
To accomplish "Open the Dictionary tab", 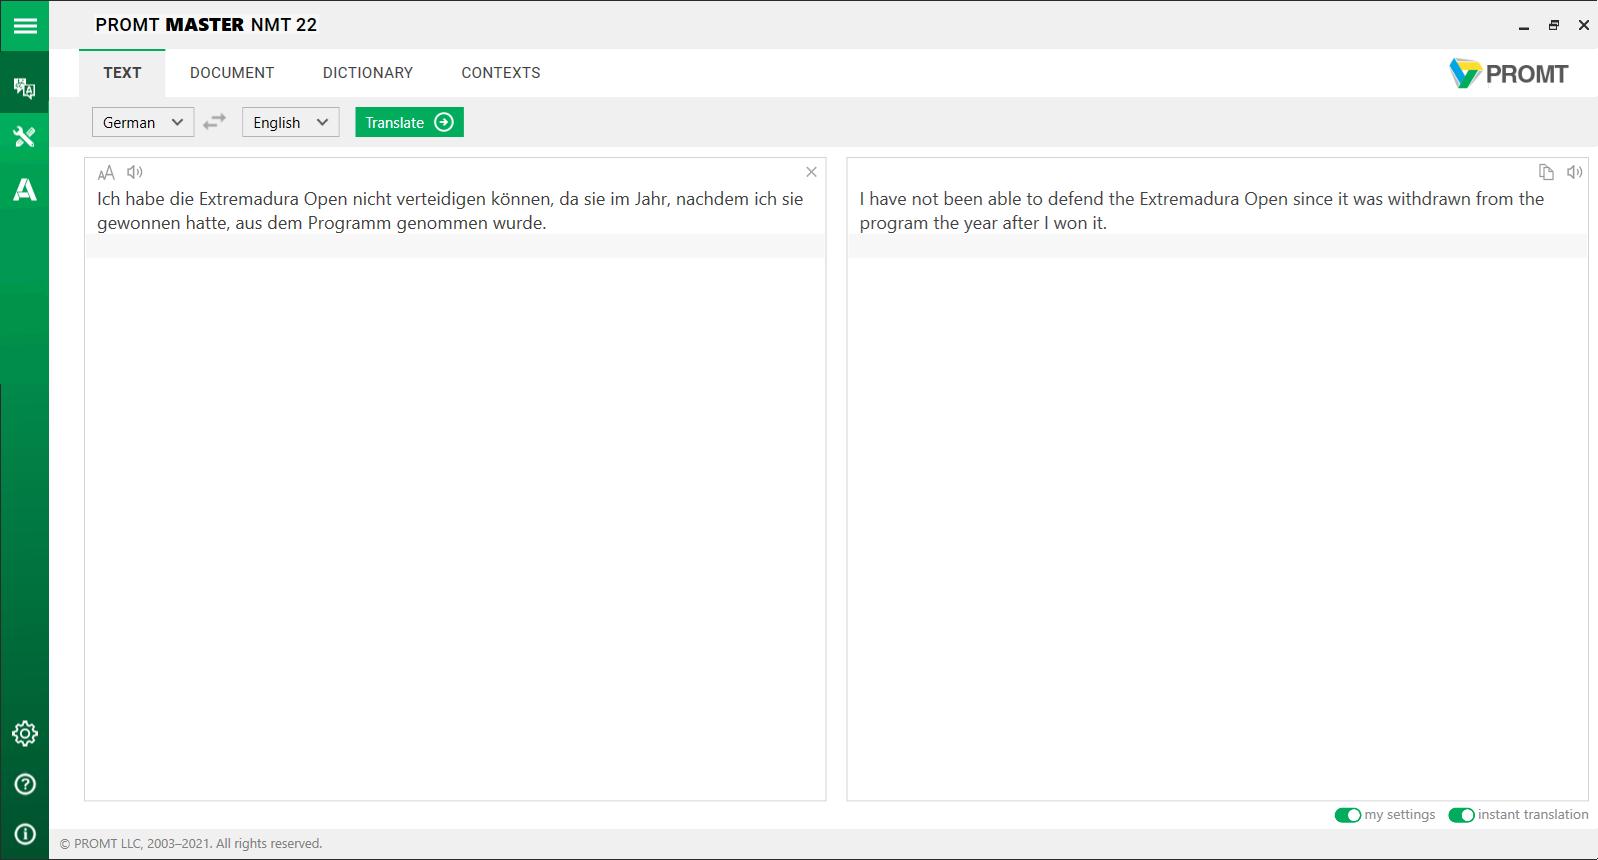I will [367, 73].
